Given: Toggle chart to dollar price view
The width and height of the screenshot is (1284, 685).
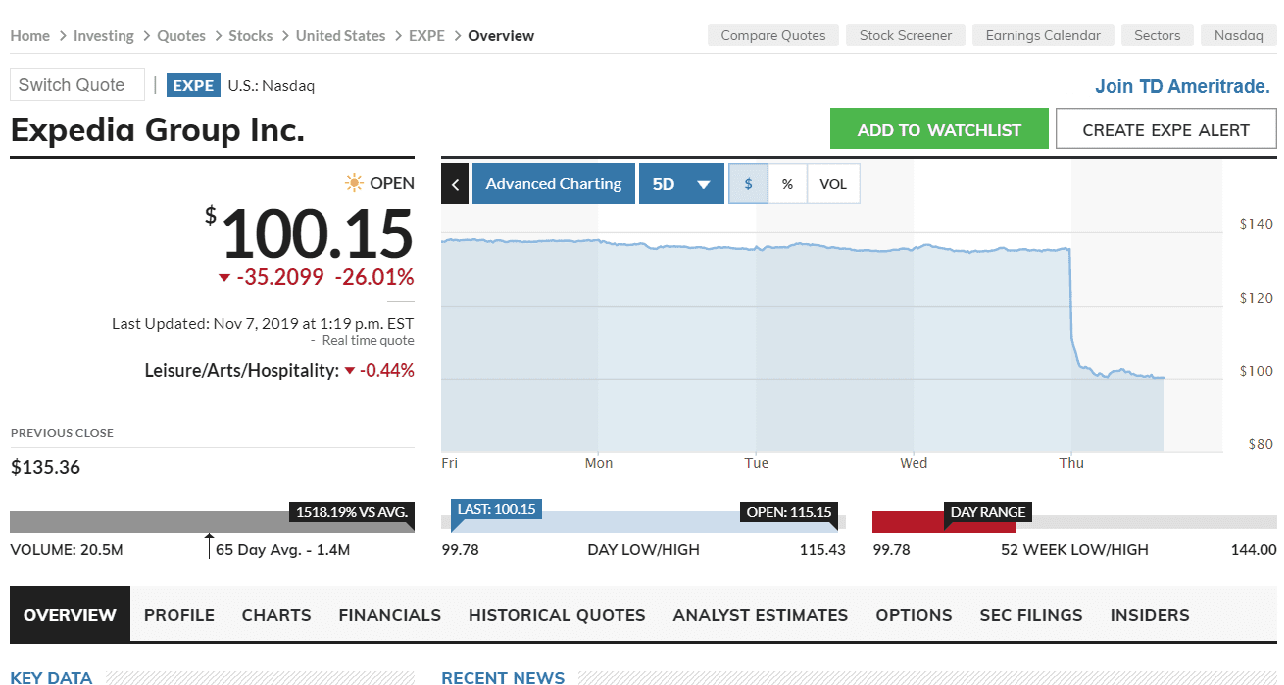Looking at the screenshot, I should (x=748, y=184).
